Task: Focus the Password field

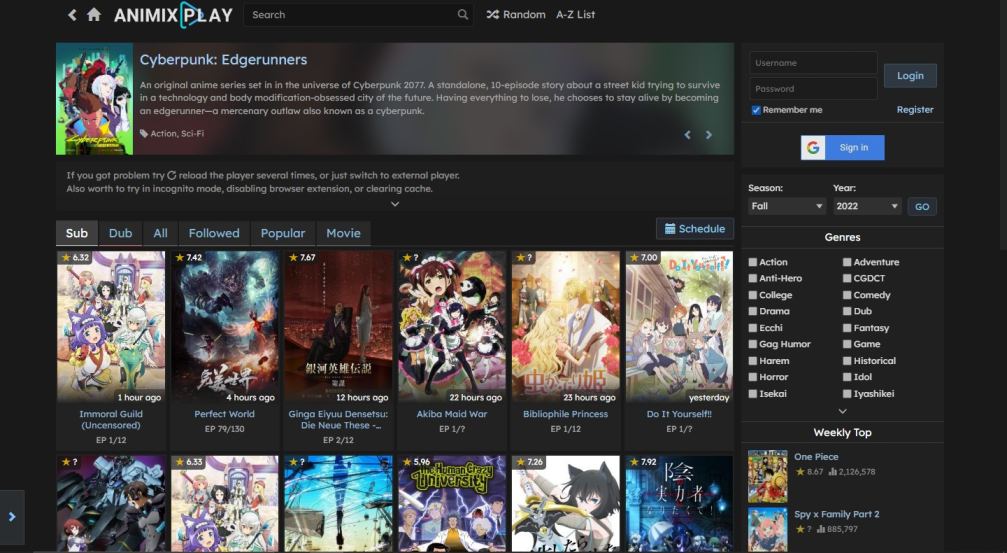Action: coord(813,89)
